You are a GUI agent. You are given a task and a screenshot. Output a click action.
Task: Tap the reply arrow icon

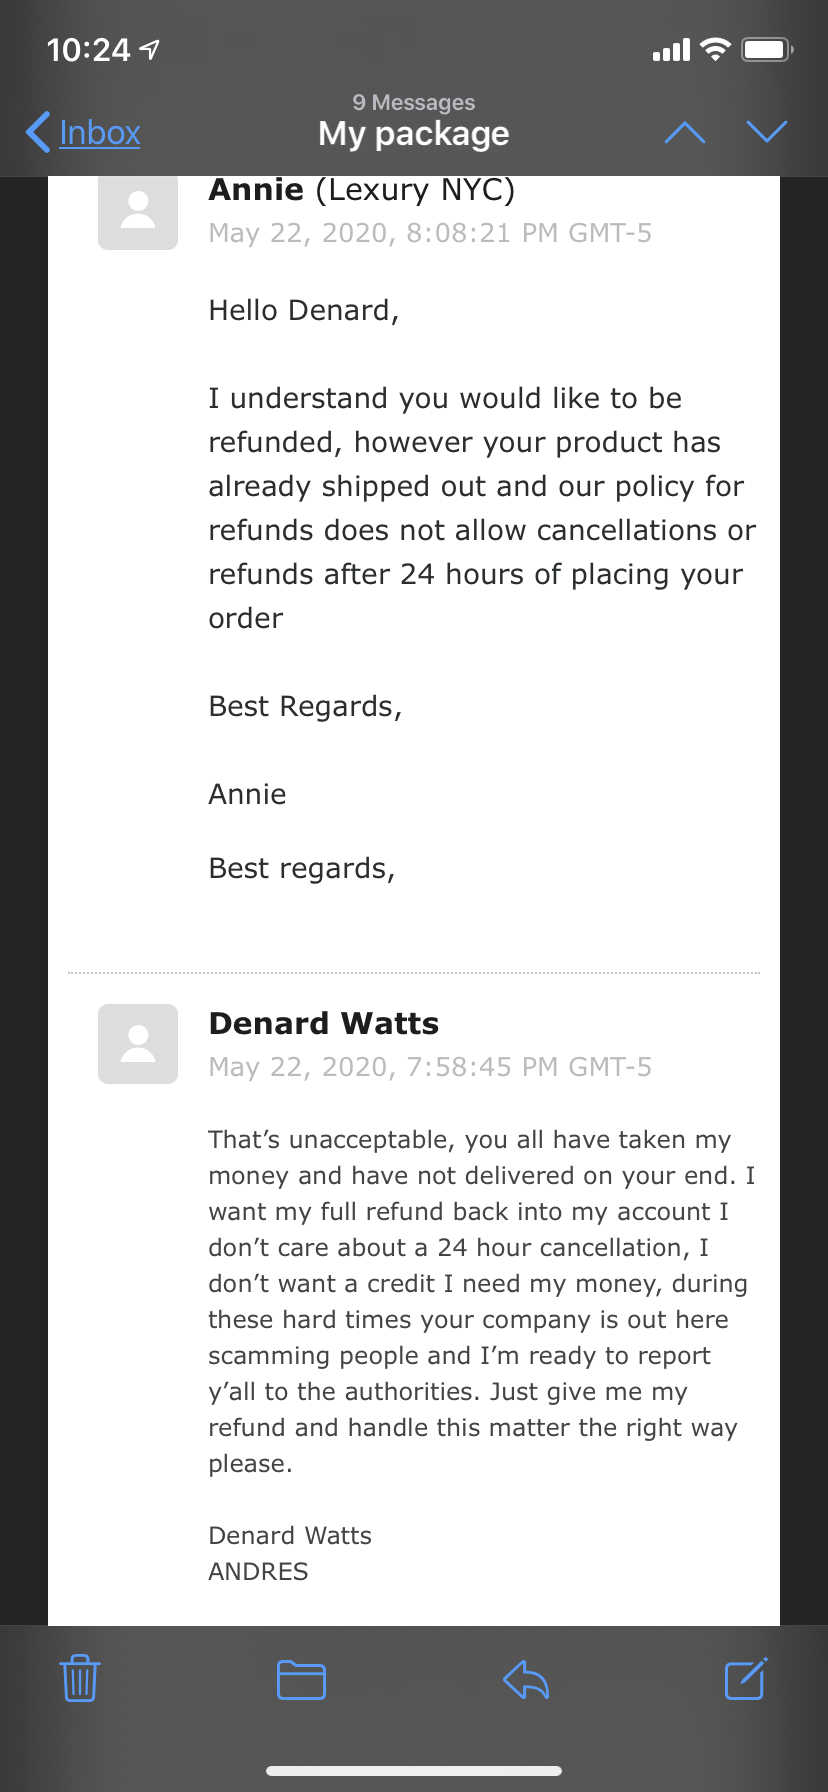point(526,1680)
